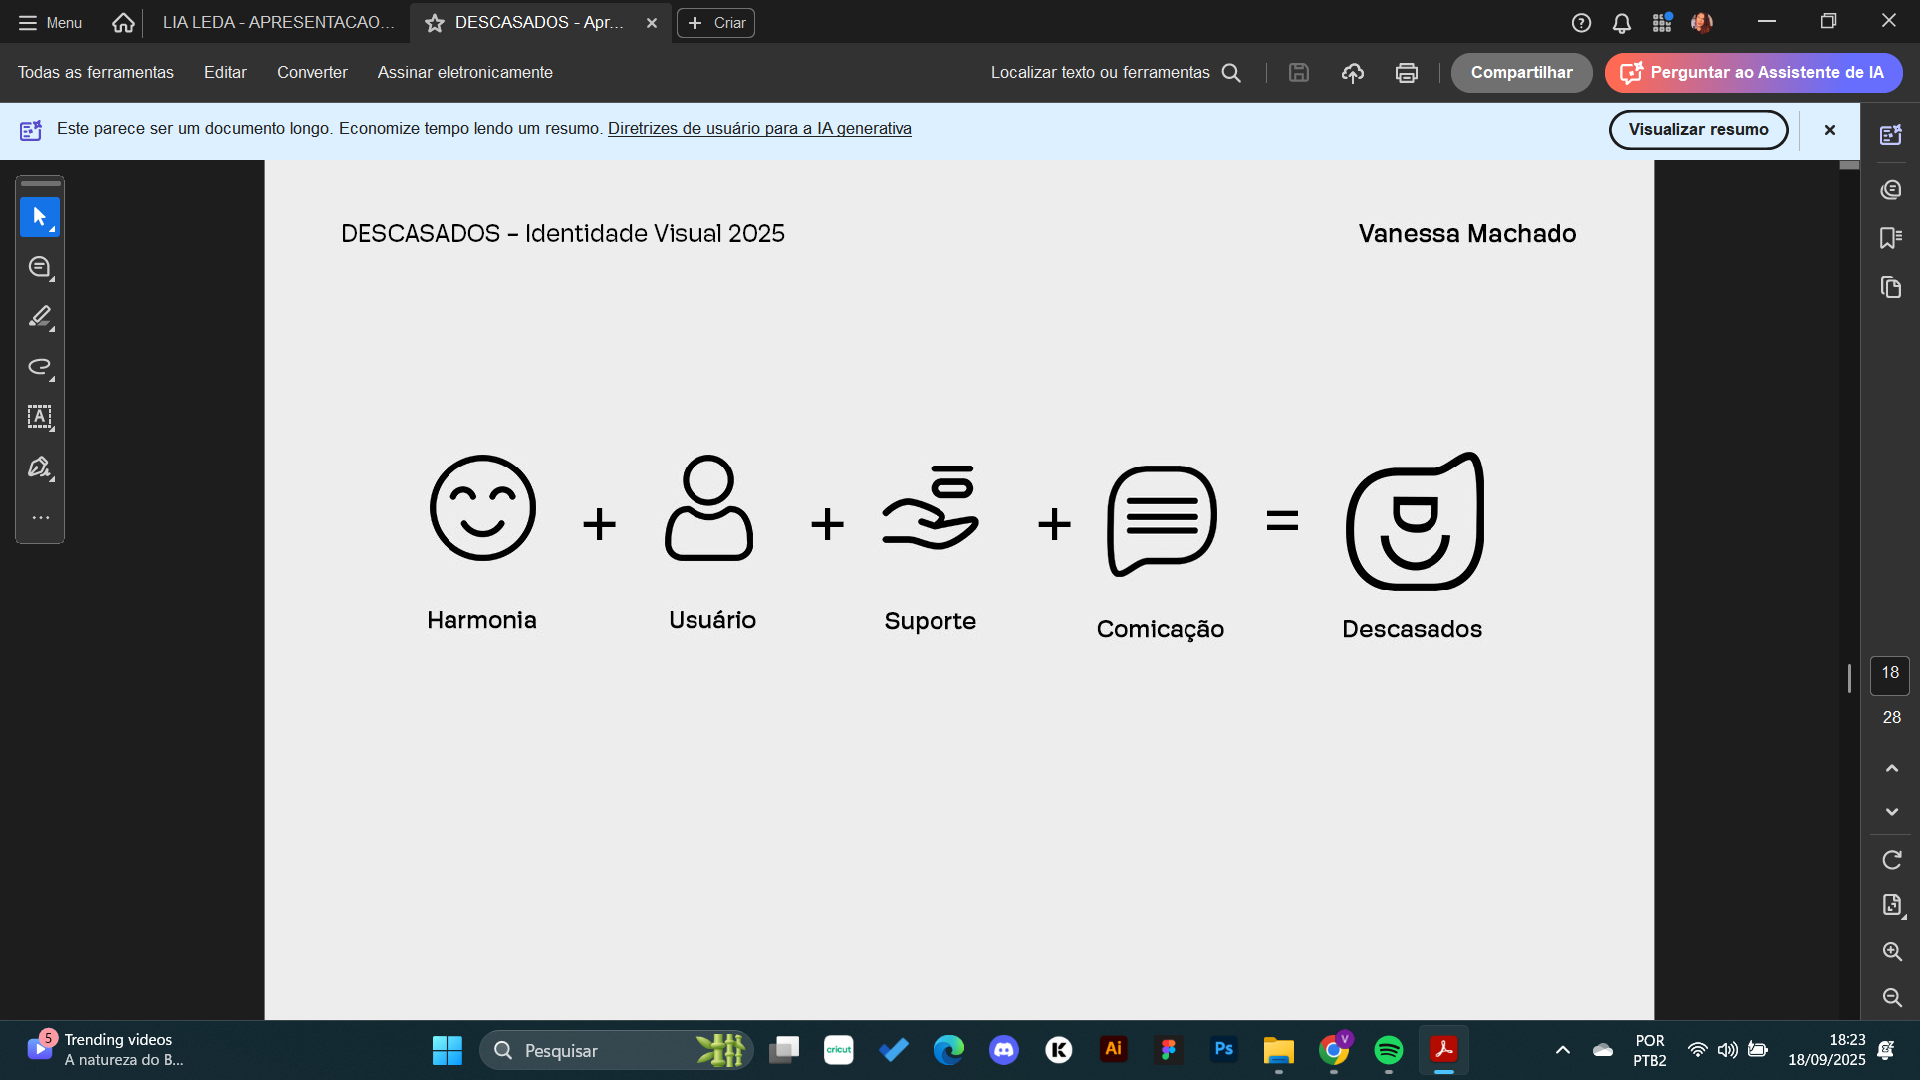The width and height of the screenshot is (1920, 1080).
Task: Click the zoom in icon on the right sidebar
Action: click(x=1892, y=952)
